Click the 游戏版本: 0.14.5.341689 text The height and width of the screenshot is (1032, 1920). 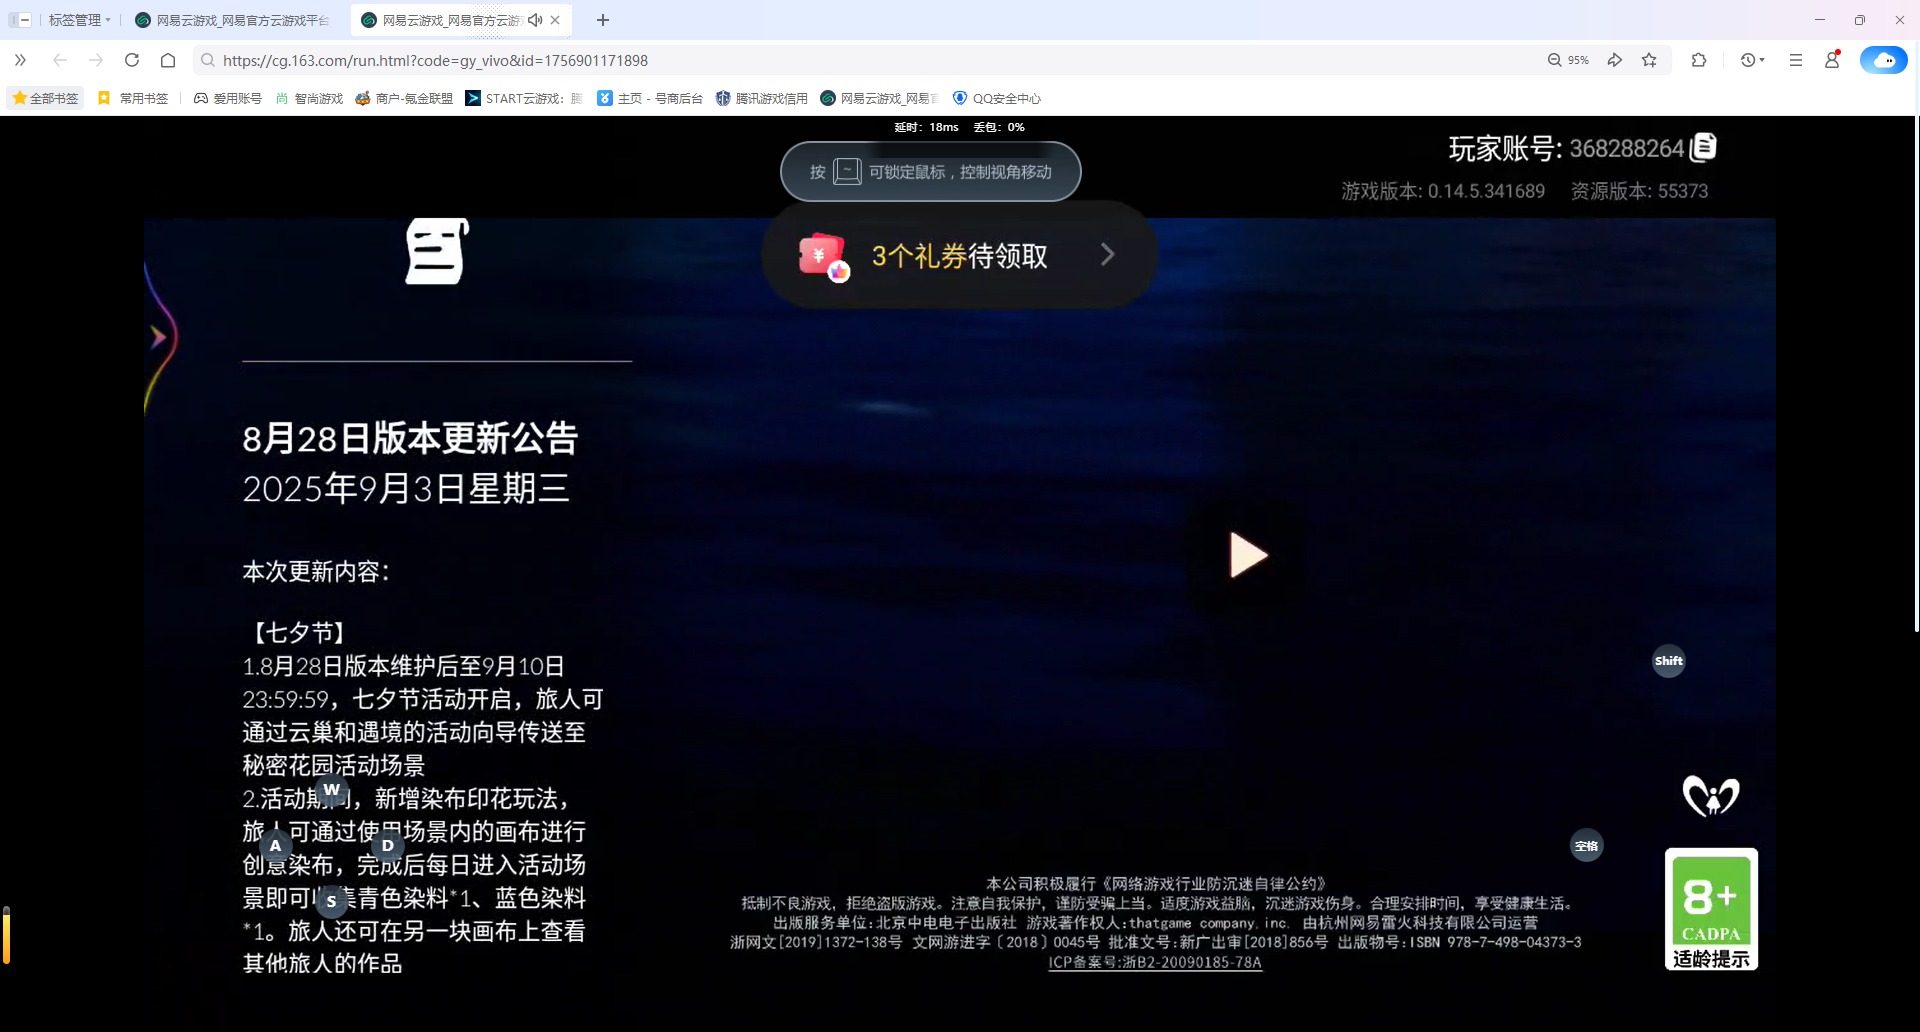1442,191
